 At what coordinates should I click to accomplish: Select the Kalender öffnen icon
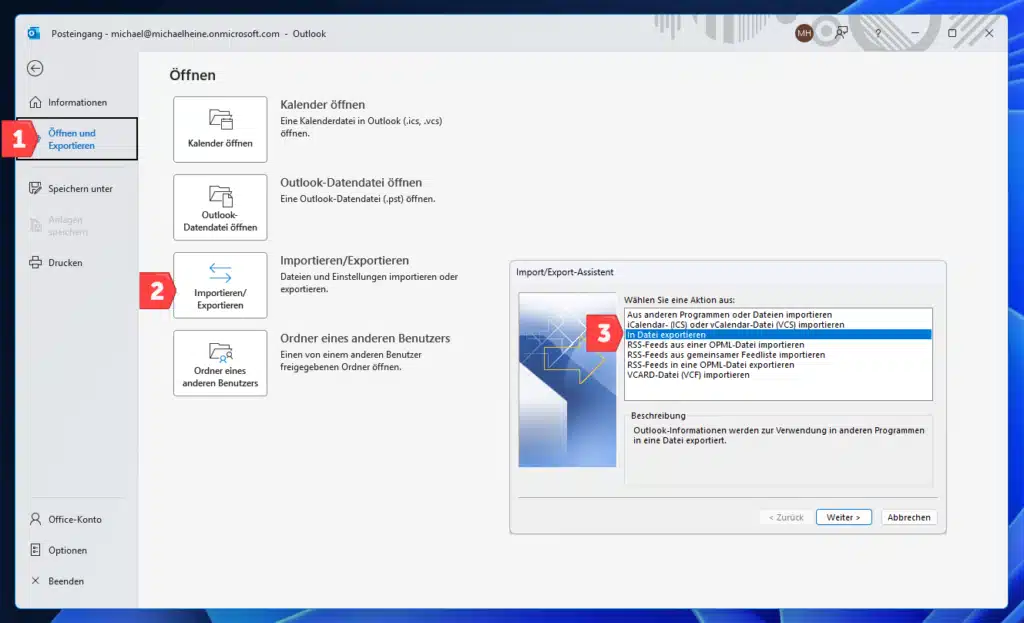click(220, 128)
